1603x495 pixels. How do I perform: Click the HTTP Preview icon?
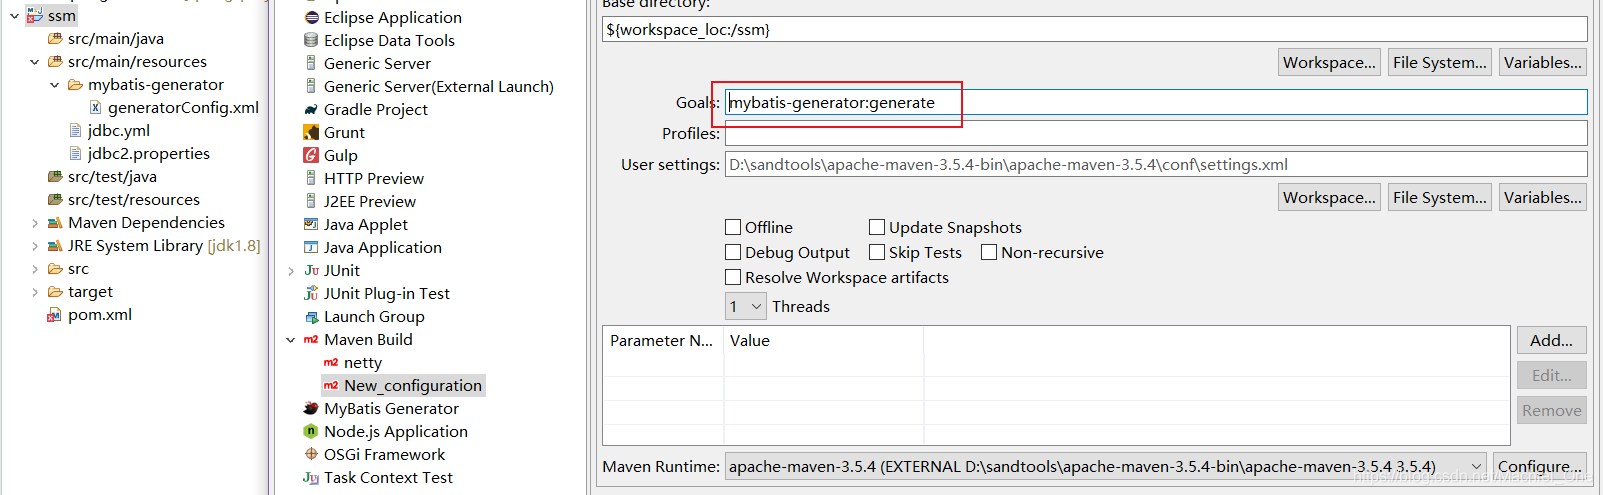[x=311, y=179]
